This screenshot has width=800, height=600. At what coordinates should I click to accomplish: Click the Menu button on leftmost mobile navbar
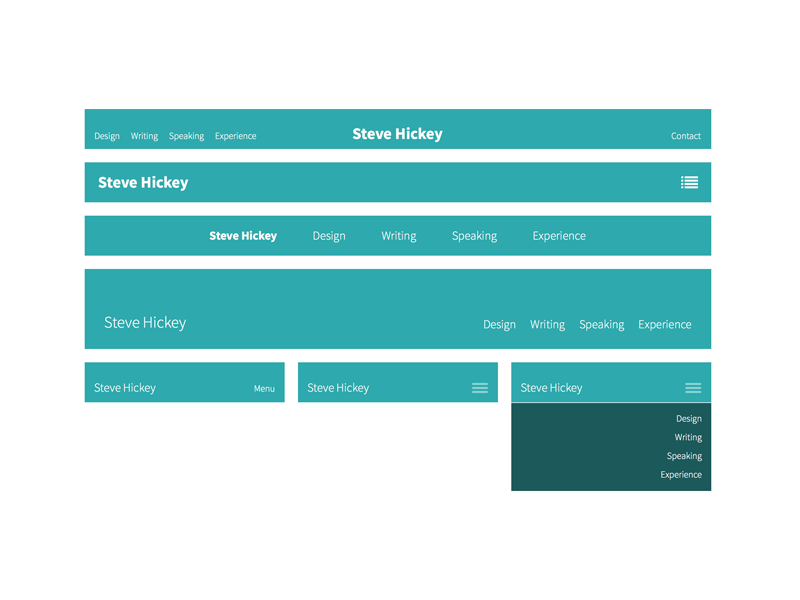pyautogui.click(x=263, y=388)
